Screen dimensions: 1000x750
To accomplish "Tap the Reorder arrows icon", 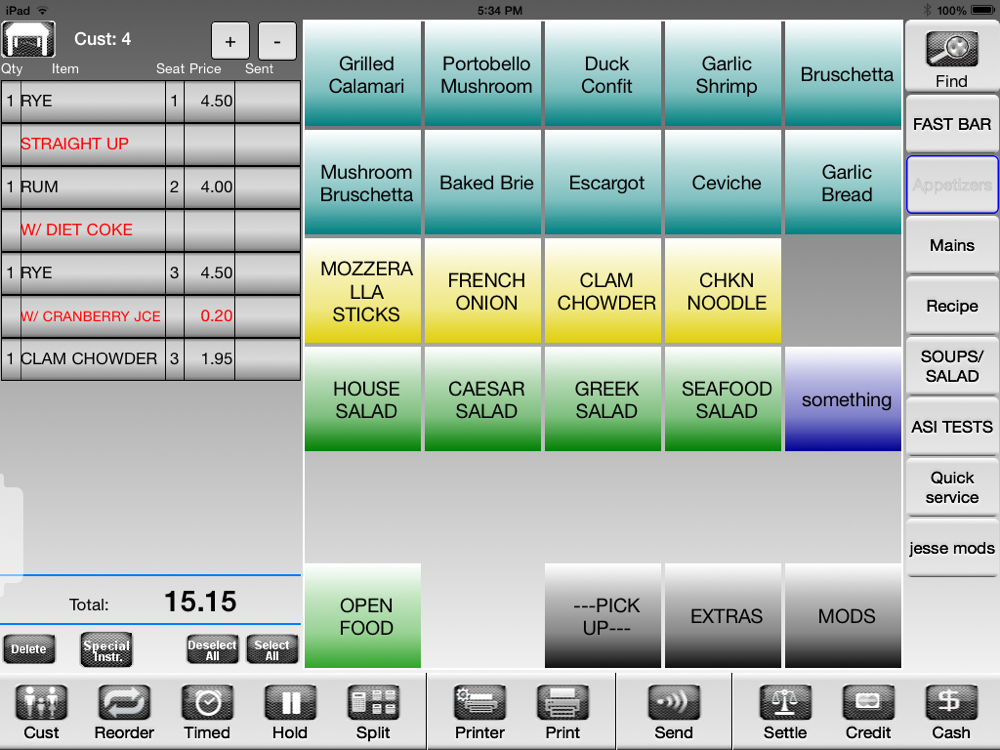I will 124,703.
